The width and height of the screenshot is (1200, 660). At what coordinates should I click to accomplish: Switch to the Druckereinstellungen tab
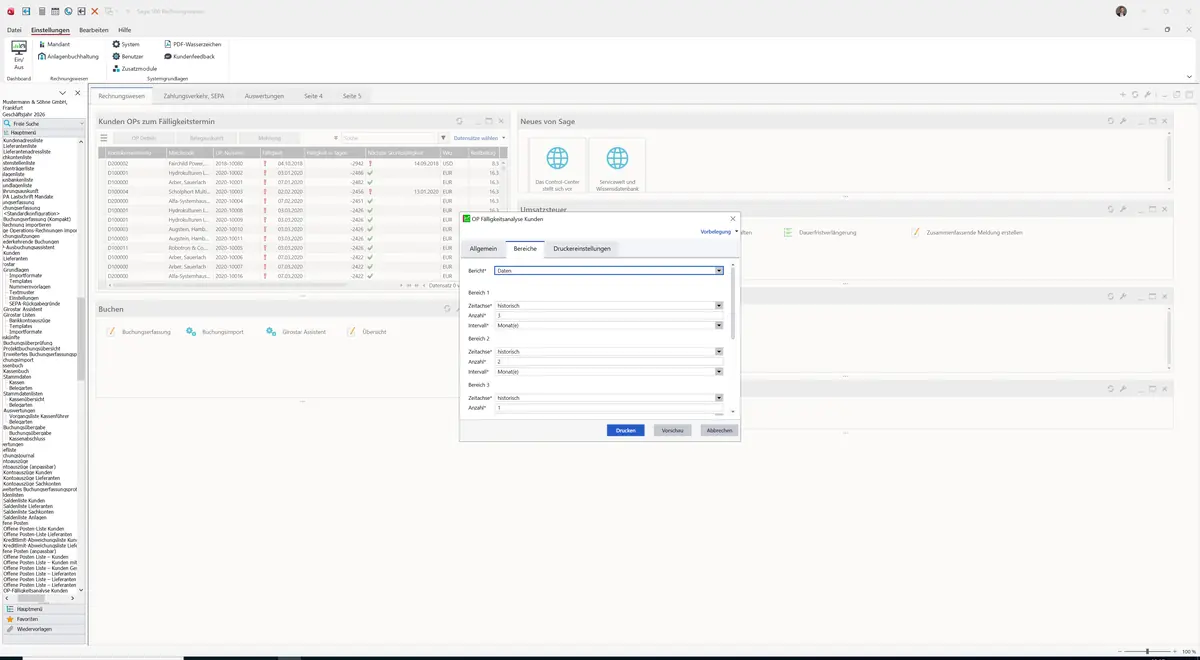(582, 248)
